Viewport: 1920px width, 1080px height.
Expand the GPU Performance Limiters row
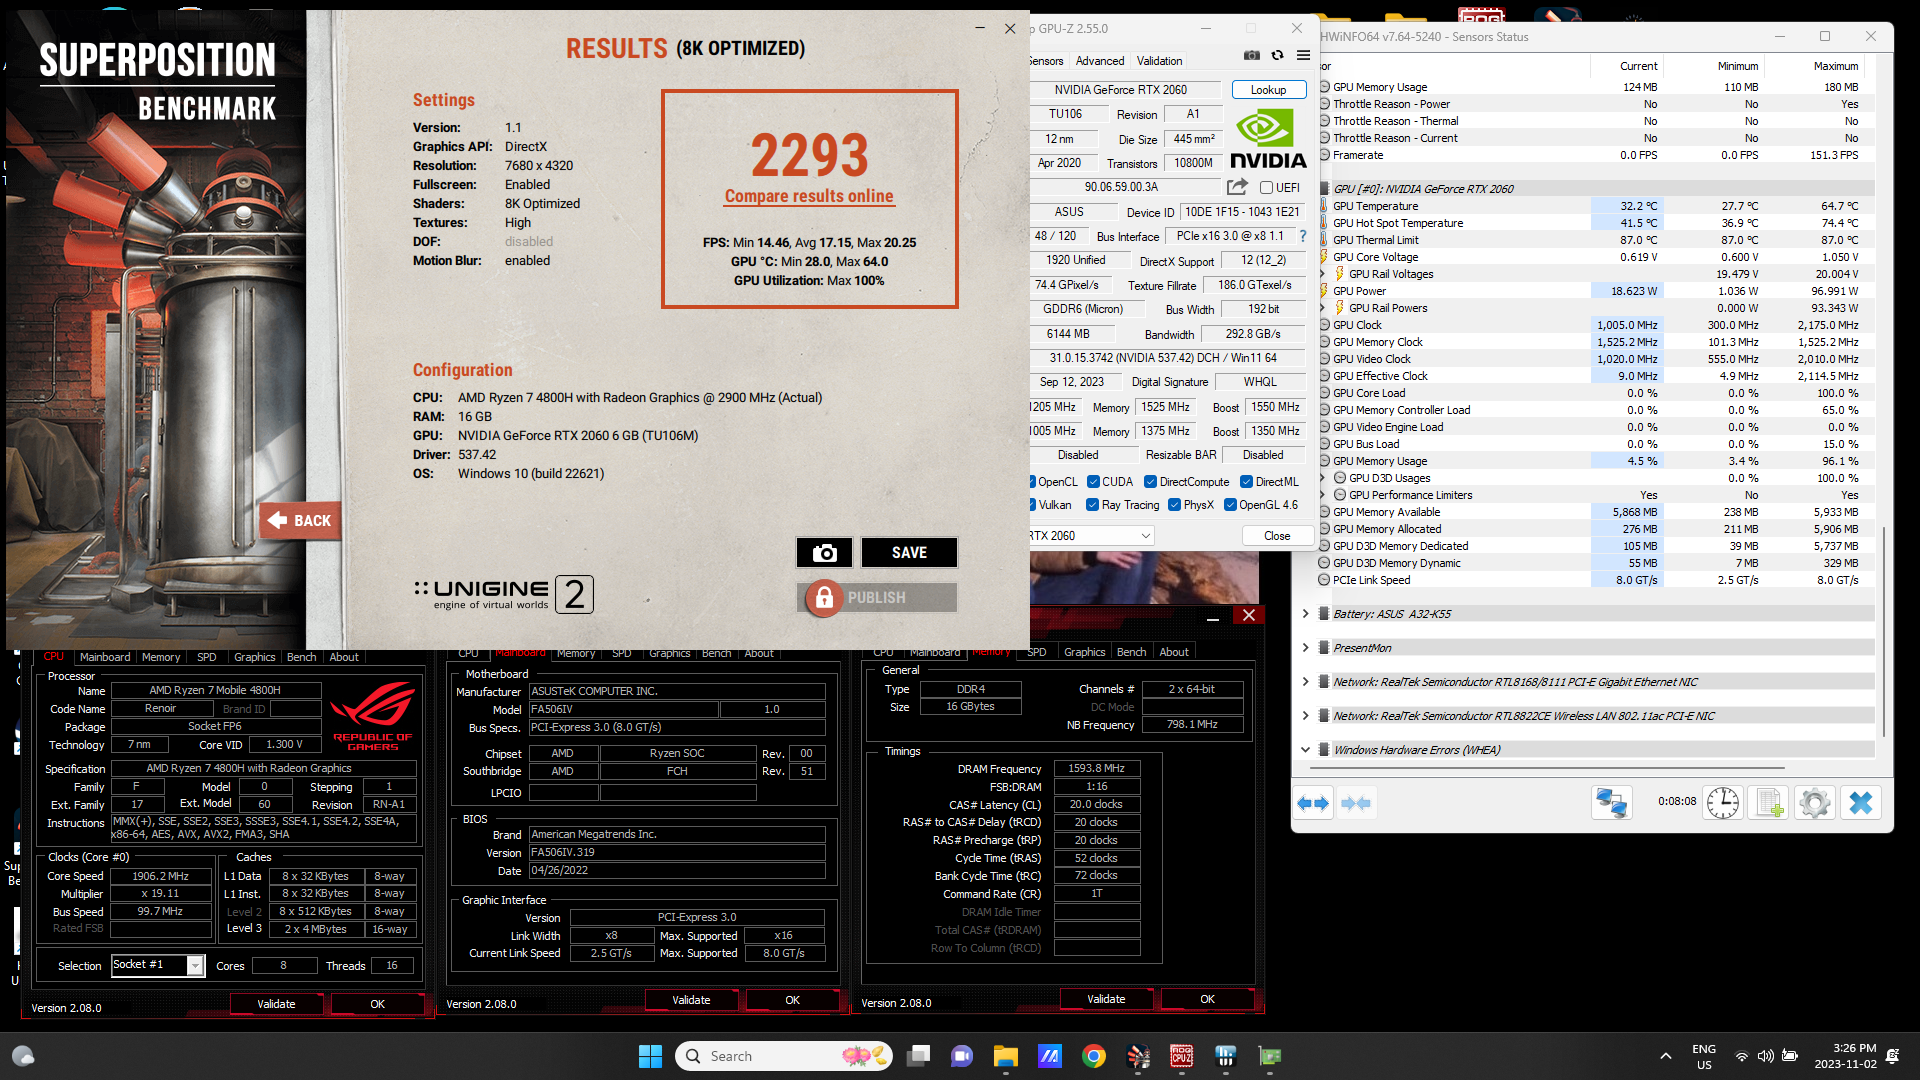pyautogui.click(x=1322, y=495)
